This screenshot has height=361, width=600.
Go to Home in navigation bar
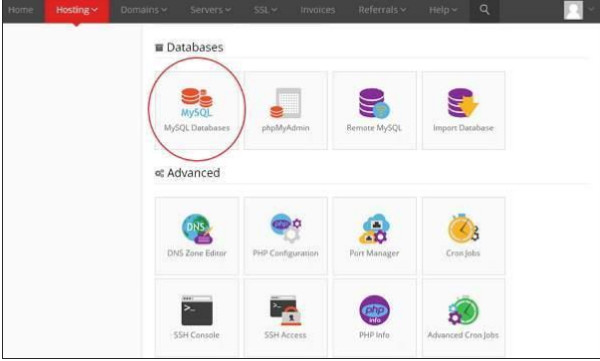click(21, 10)
